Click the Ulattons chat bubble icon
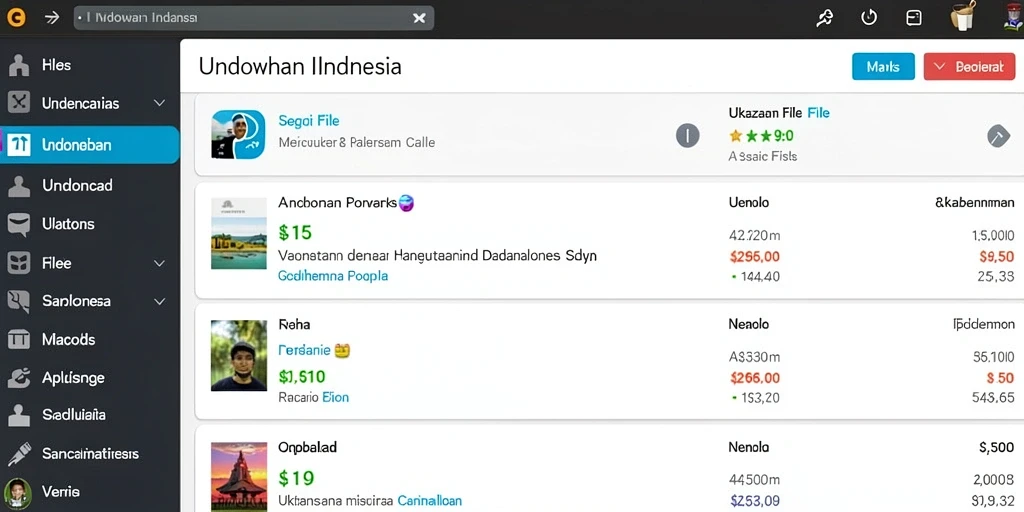The height and width of the screenshot is (512, 1024). [19, 225]
